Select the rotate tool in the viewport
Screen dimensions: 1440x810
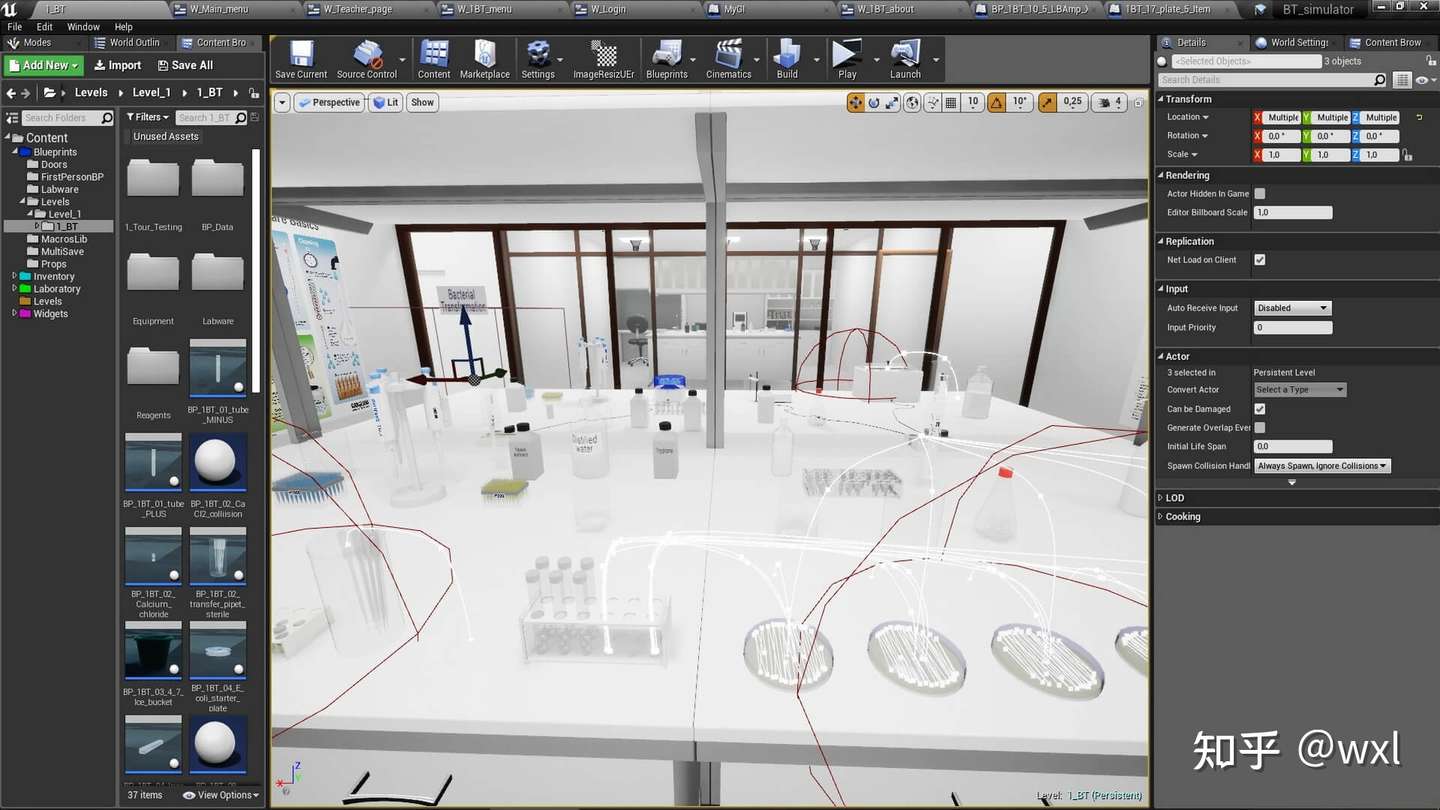[873, 102]
